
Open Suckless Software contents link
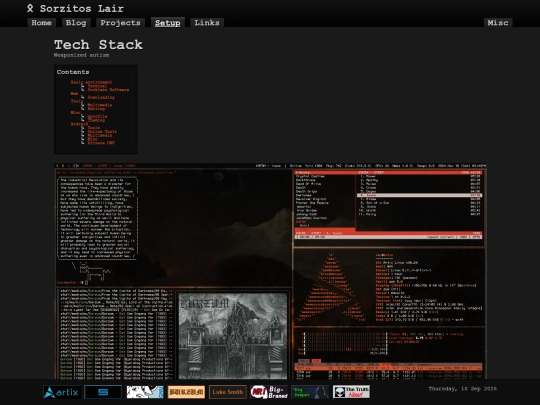click(x=108, y=90)
